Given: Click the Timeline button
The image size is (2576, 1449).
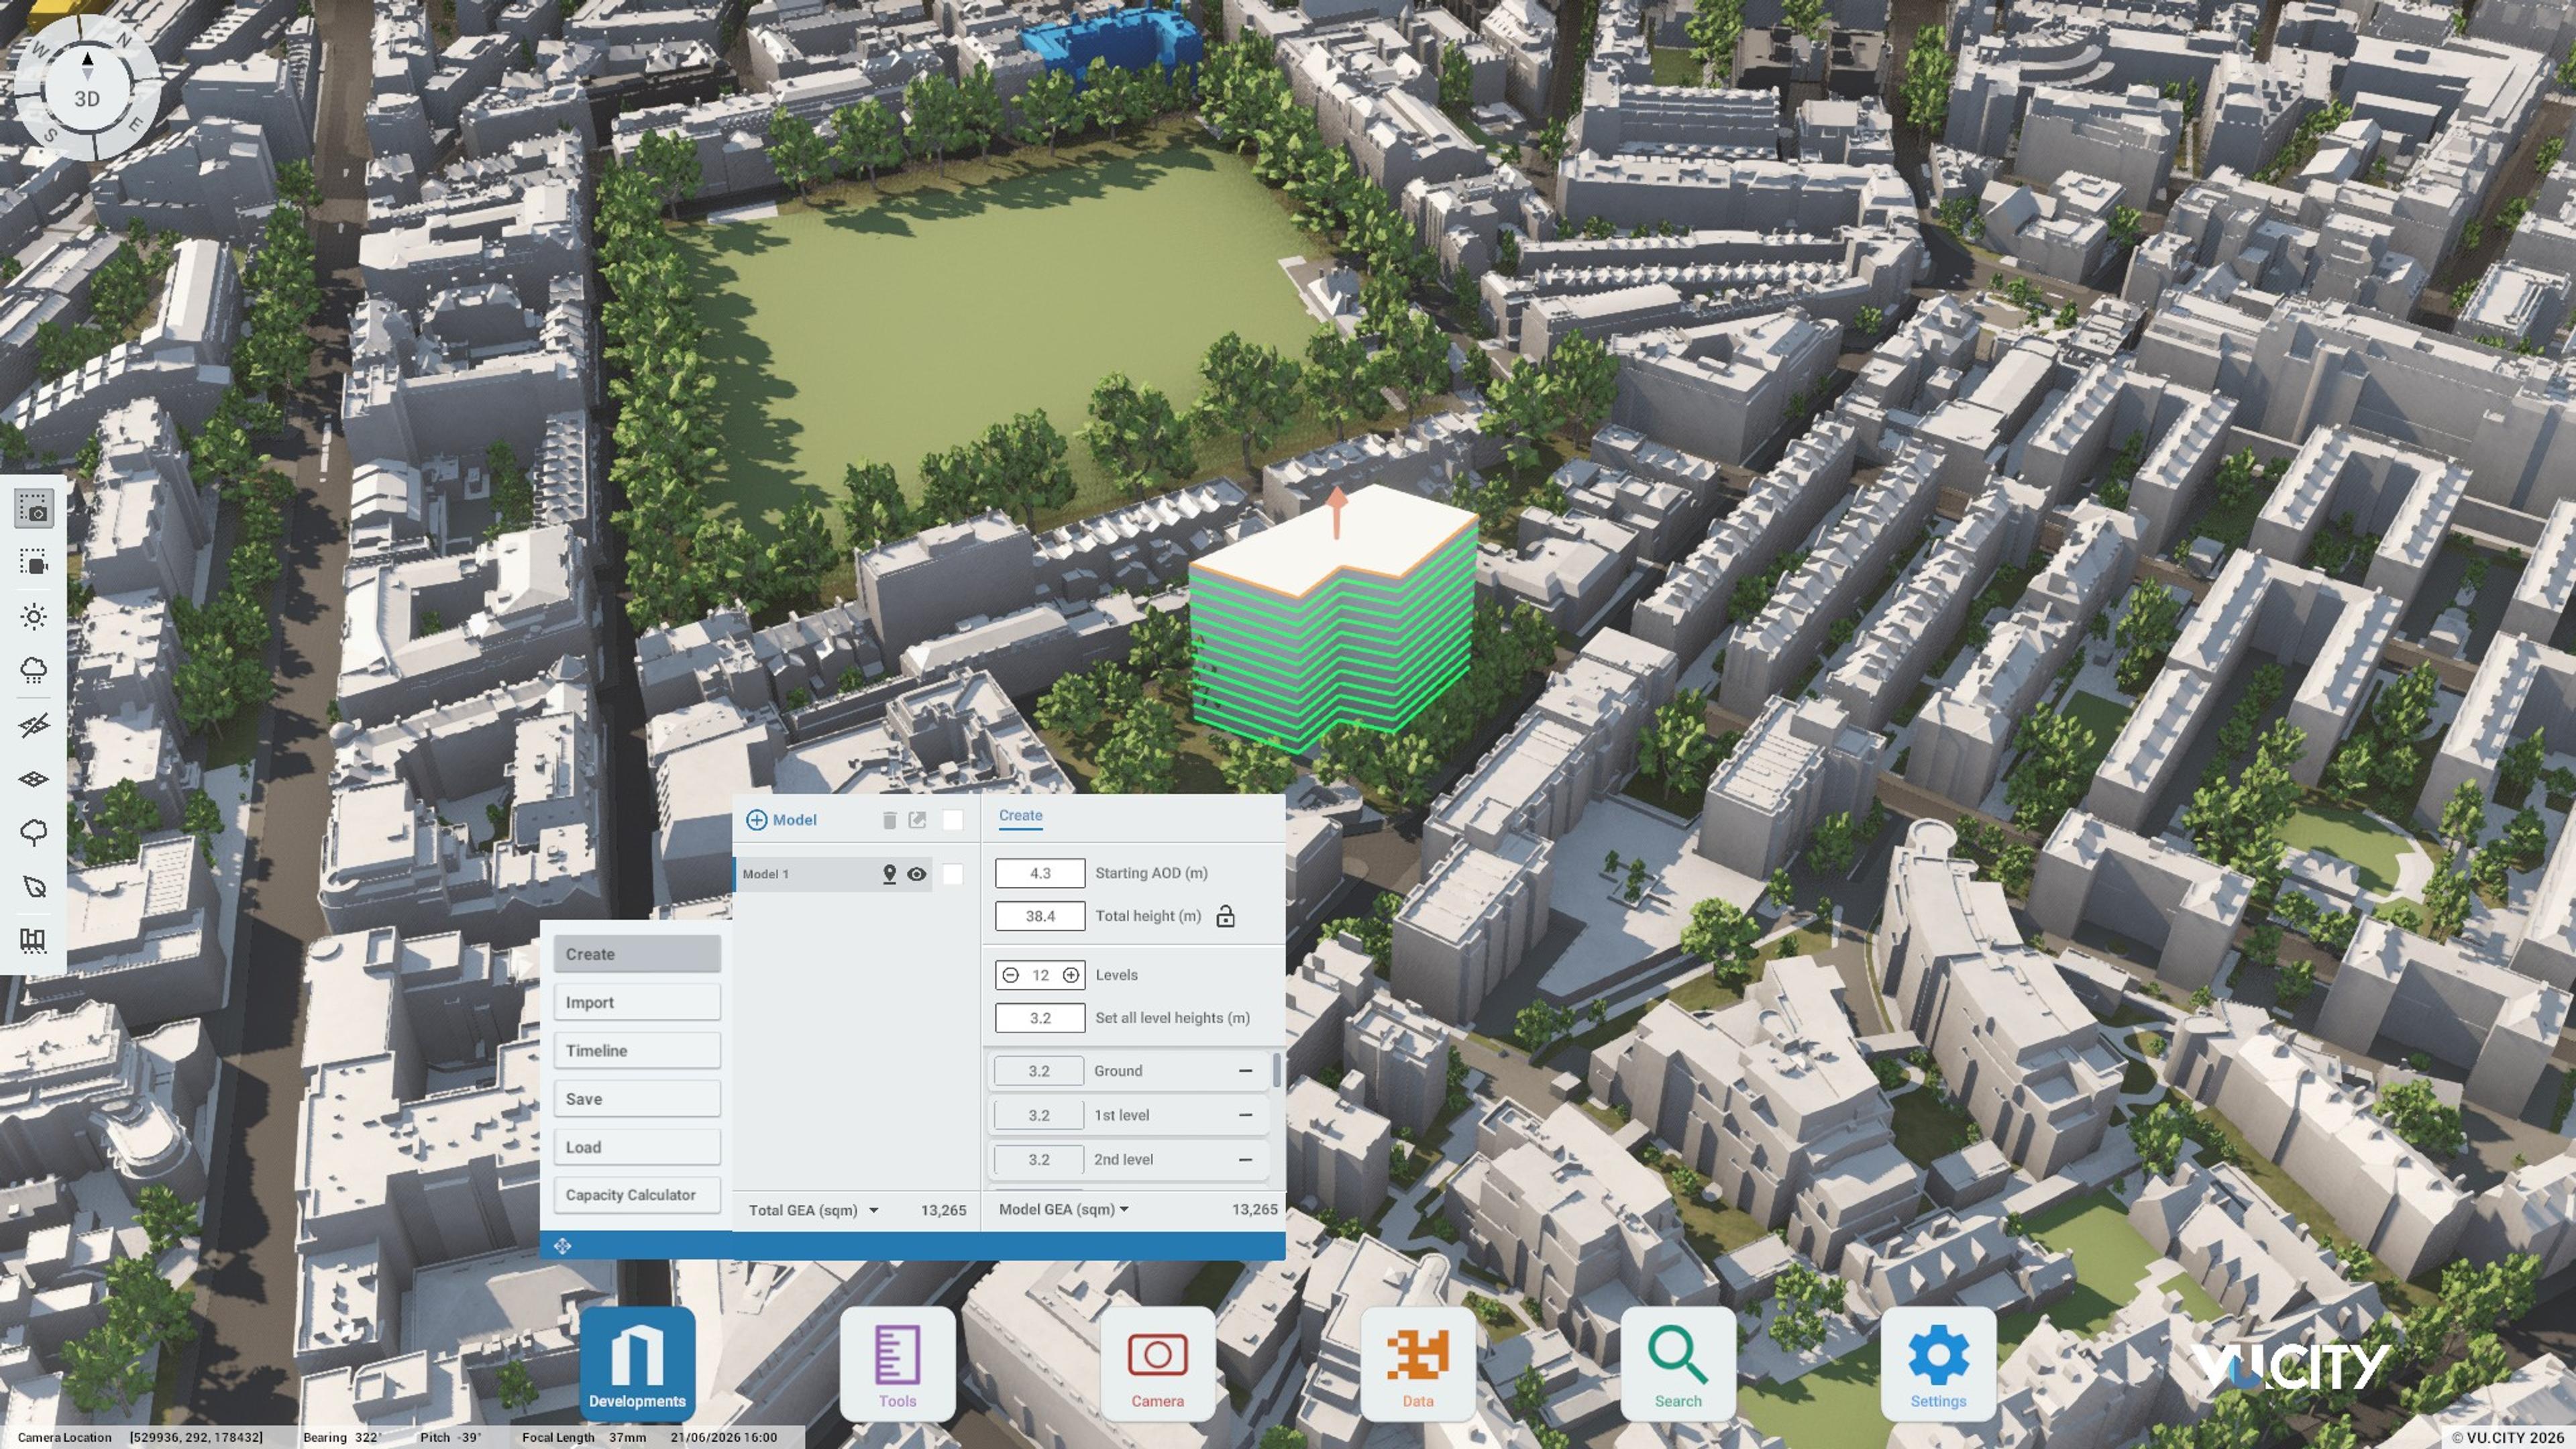Looking at the screenshot, I should [x=637, y=1051].
